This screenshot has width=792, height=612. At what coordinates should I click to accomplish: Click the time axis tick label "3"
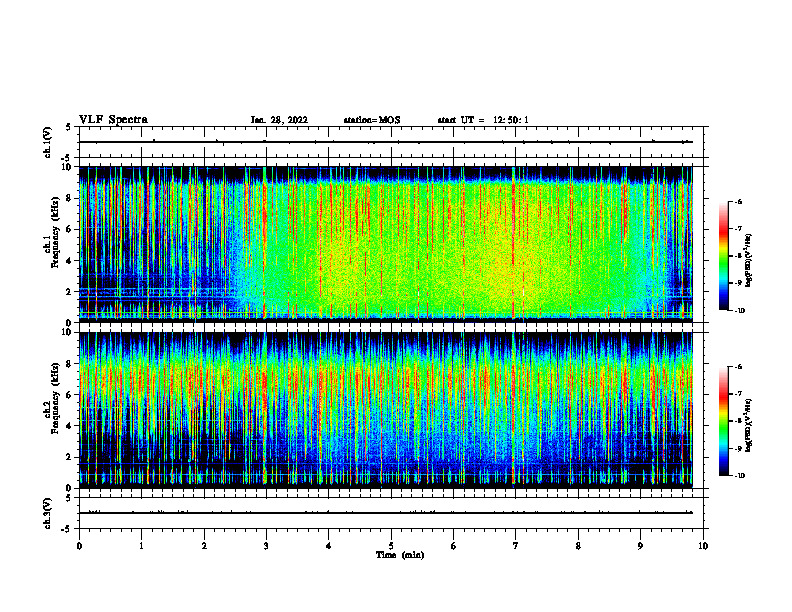coord(266,546)
